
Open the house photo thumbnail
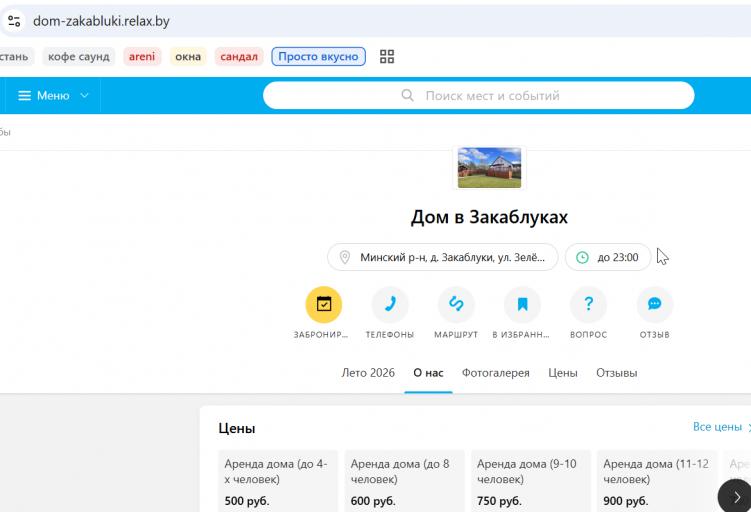[489, 168]
